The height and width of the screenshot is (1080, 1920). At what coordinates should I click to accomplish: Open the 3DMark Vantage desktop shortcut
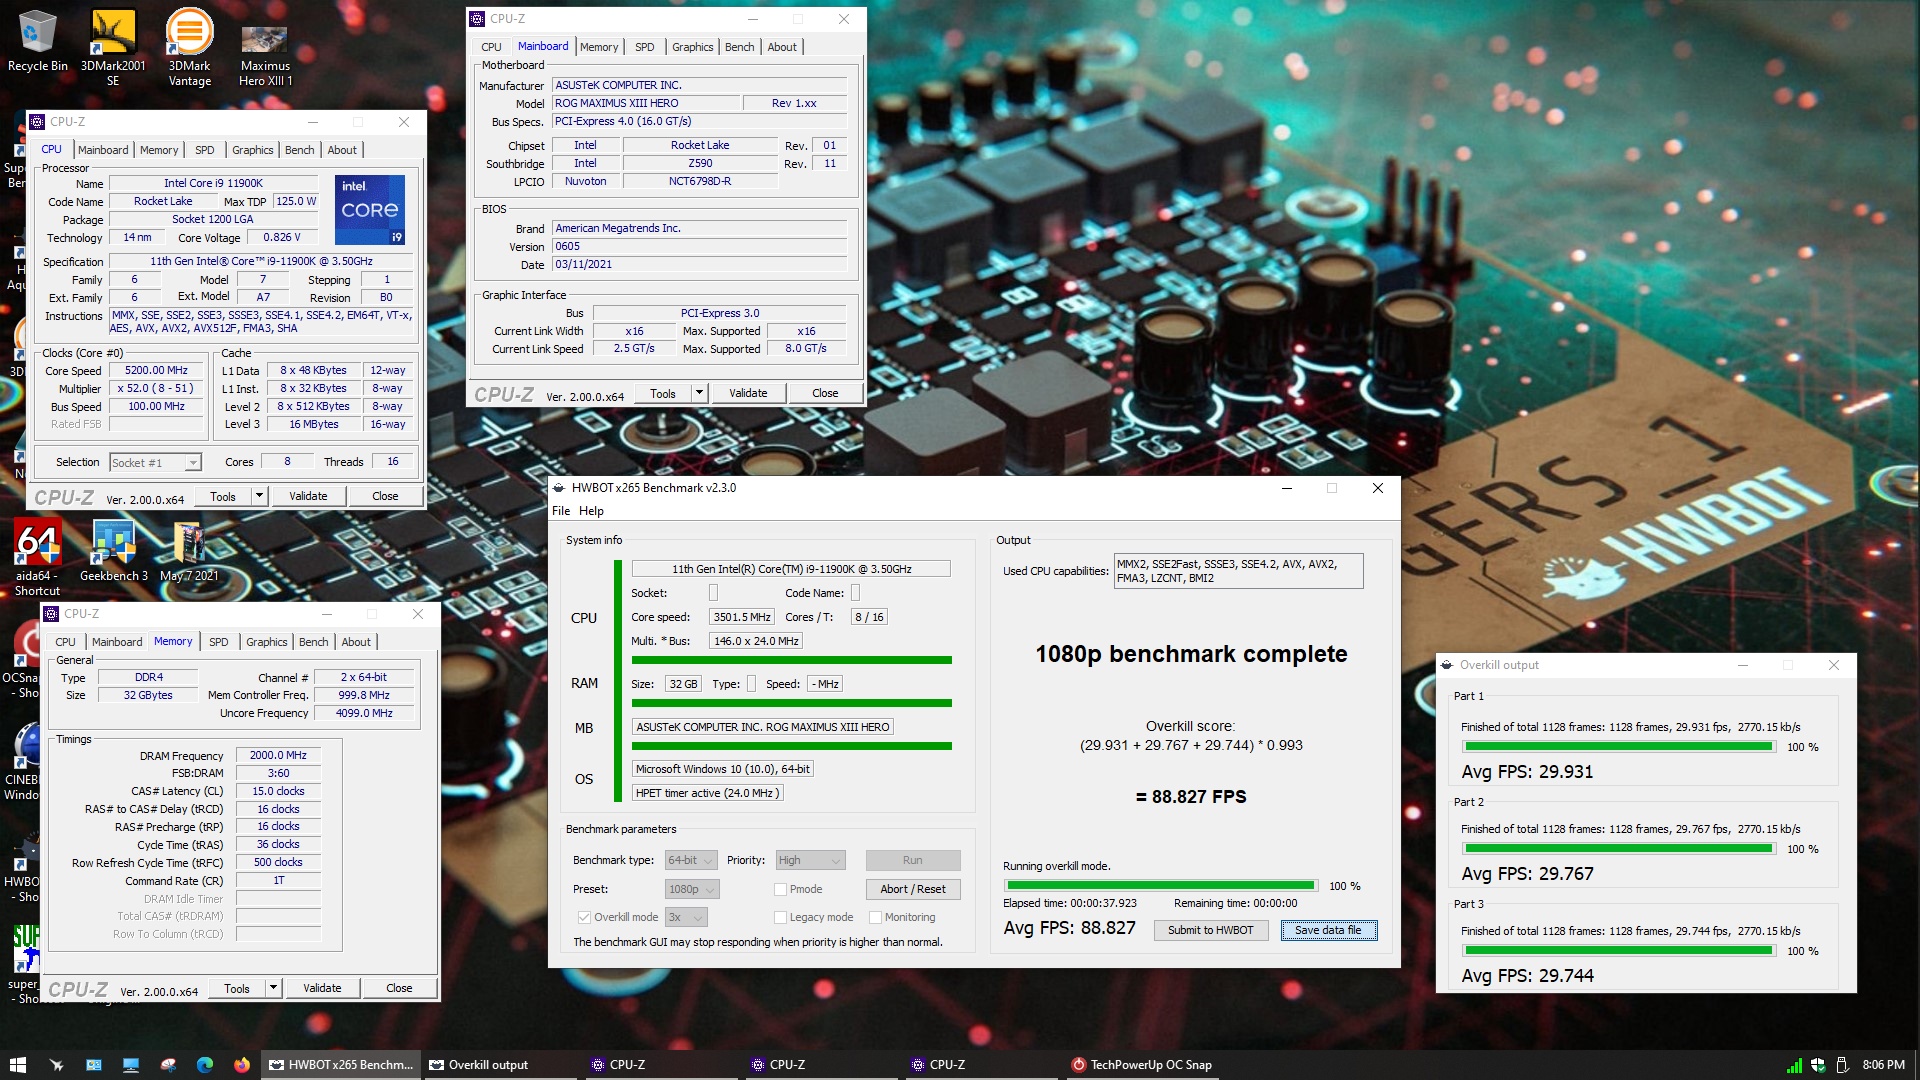(x=189, y=47)
